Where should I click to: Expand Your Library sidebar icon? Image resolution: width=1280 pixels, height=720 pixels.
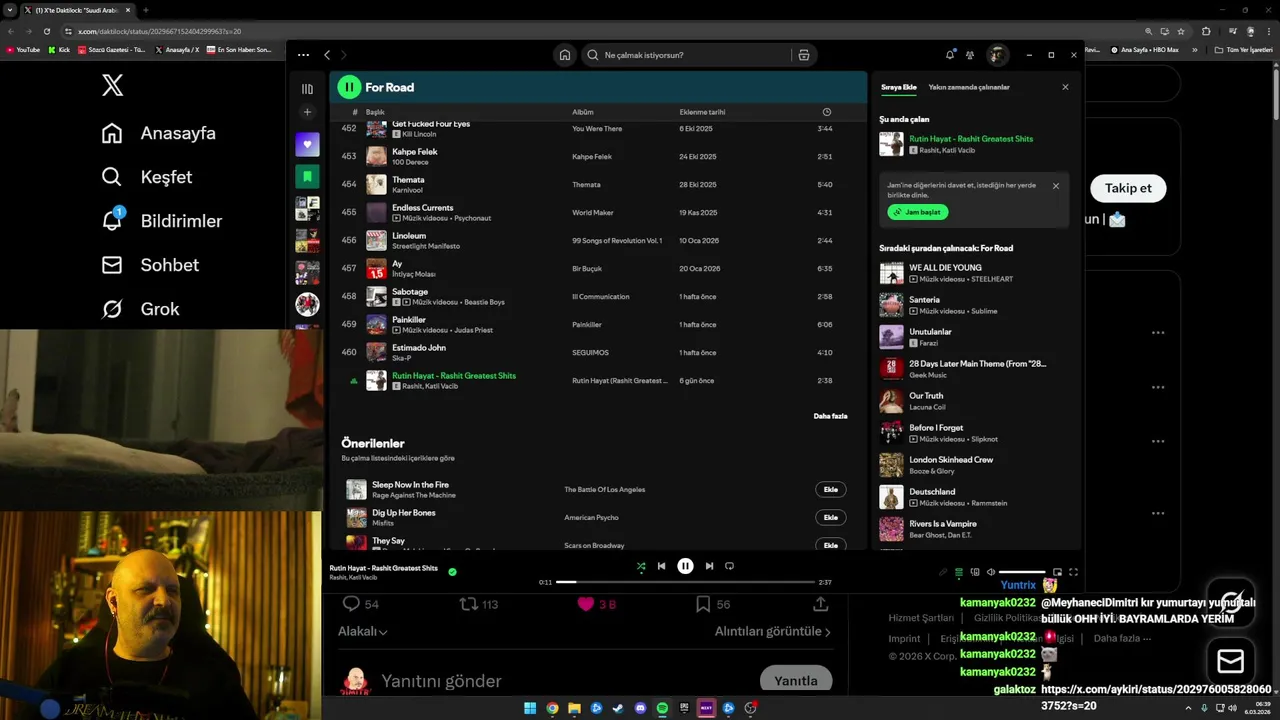click(307, 89)
